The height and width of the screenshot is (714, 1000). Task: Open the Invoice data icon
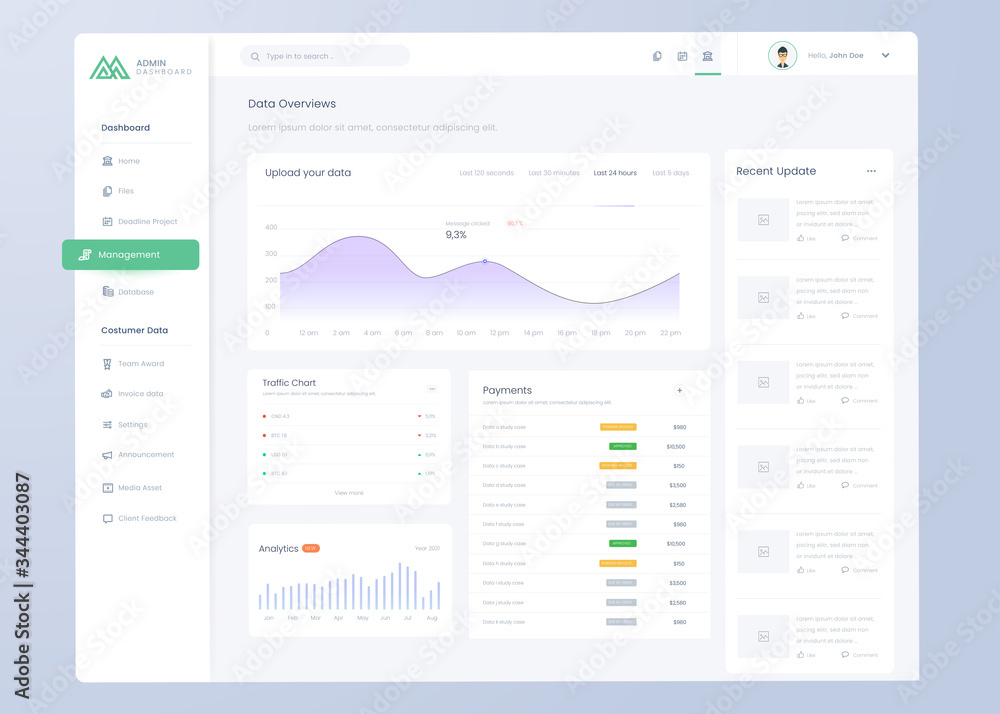click(x=107, y=394)
